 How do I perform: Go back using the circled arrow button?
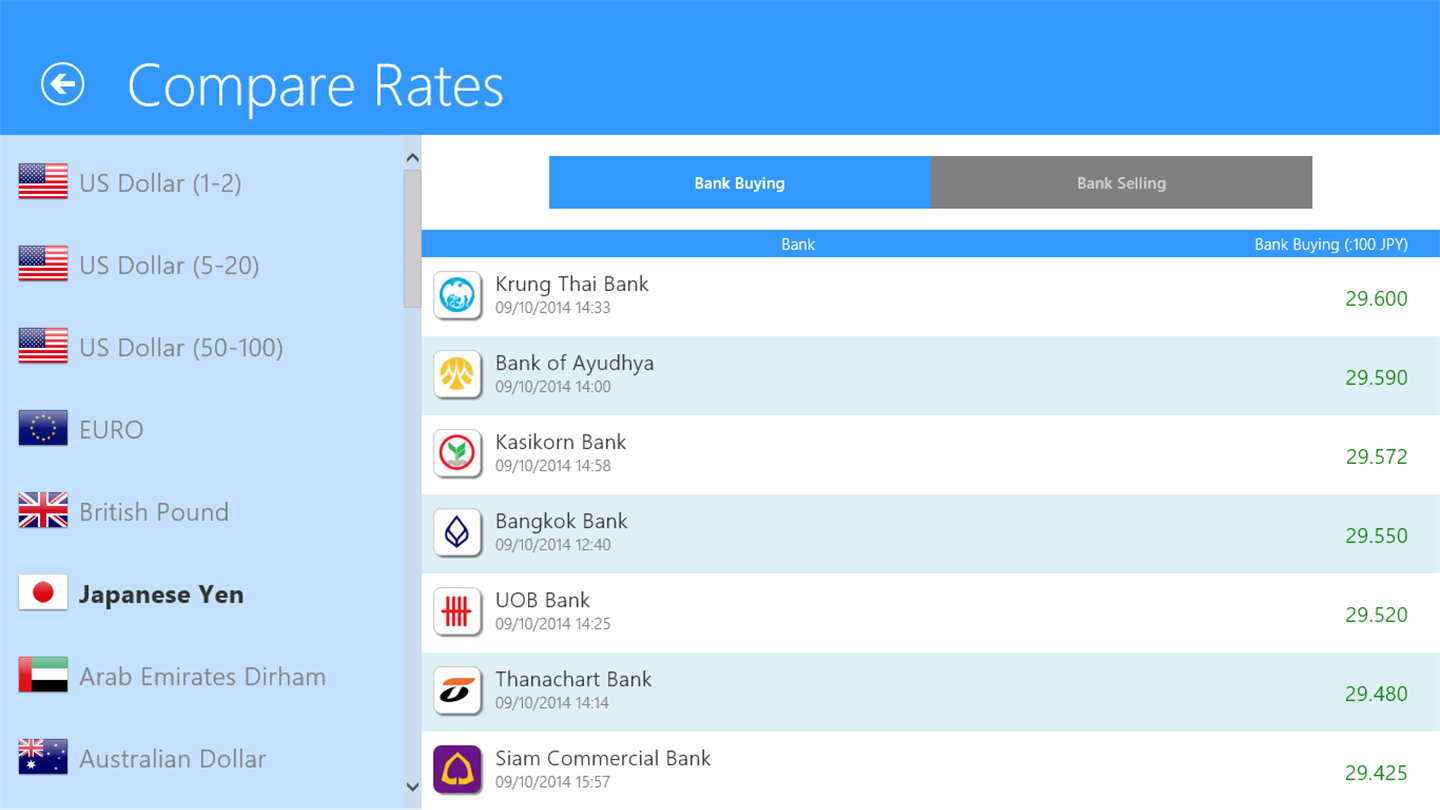click(x=62, y=84)
